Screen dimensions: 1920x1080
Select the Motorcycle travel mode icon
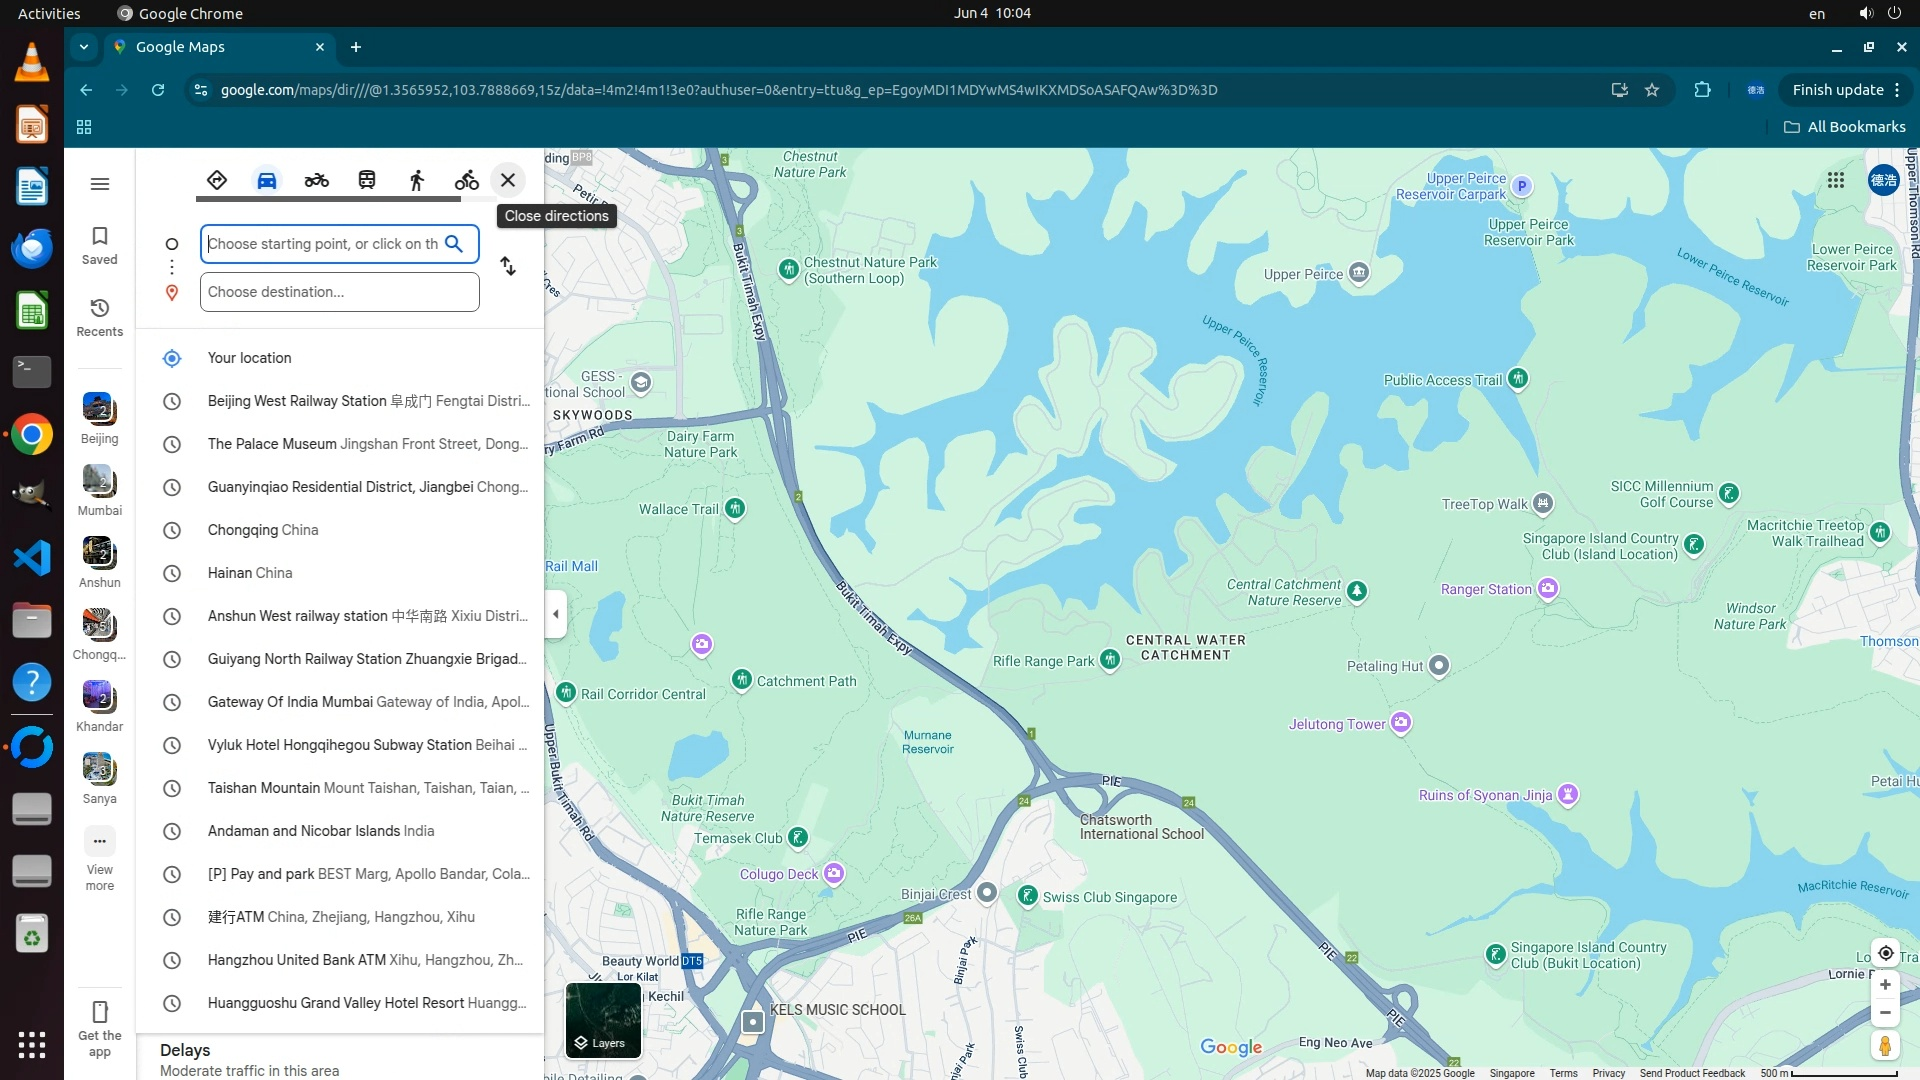pyautogui.click(x=317, y=180)
